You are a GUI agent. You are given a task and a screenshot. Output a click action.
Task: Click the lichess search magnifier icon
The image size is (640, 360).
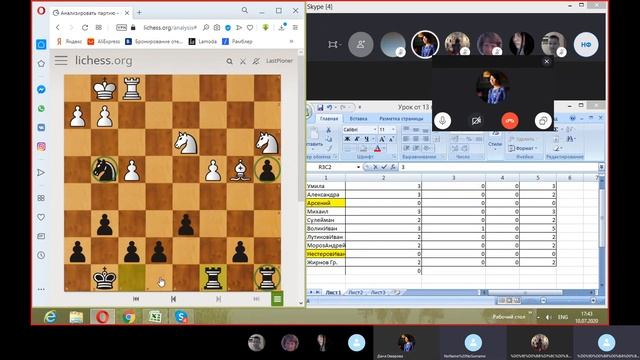pyautogui.click(x=229, y=61)
